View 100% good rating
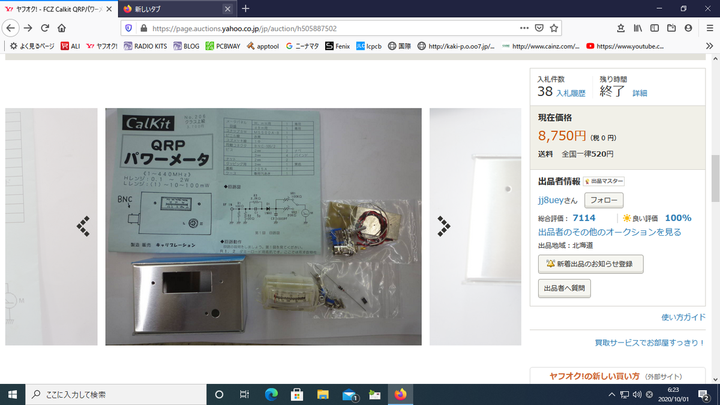The image size is (720, 405). point(678,218)
